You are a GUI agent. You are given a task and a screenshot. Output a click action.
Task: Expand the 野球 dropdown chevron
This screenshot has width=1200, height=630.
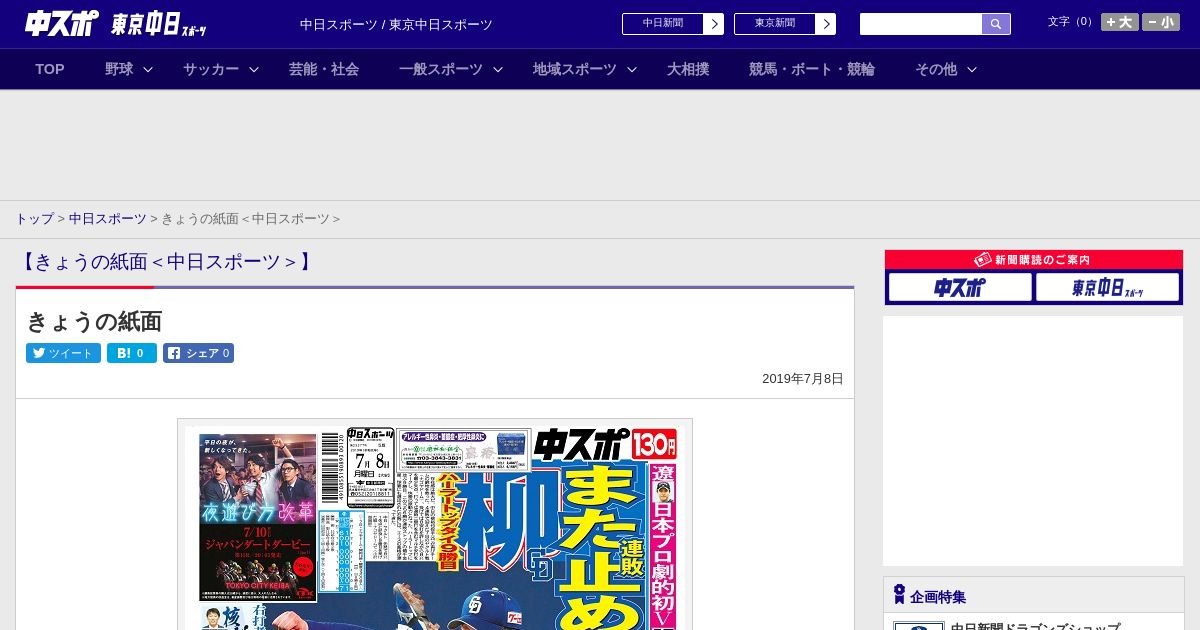click(148, 69)
